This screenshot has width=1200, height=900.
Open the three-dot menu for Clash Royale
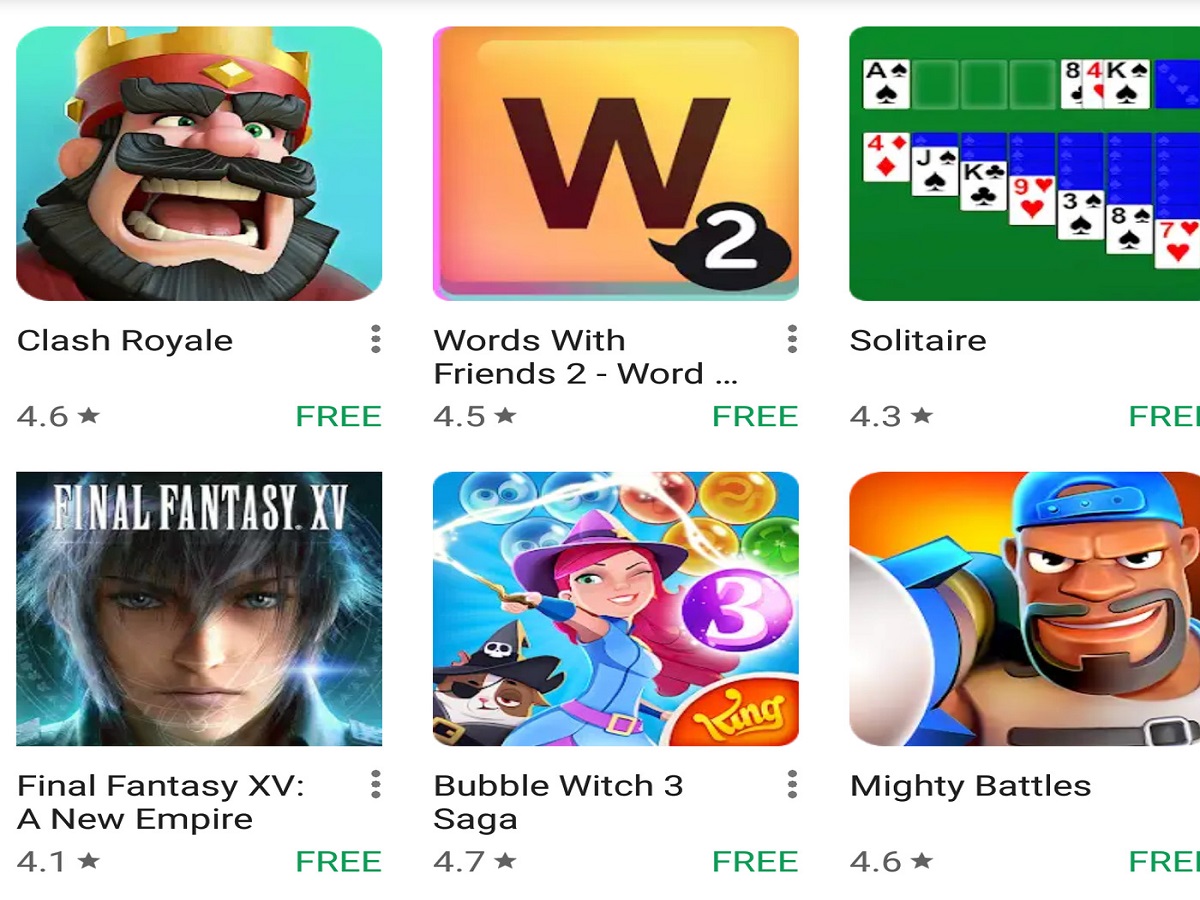pos(375,339)
